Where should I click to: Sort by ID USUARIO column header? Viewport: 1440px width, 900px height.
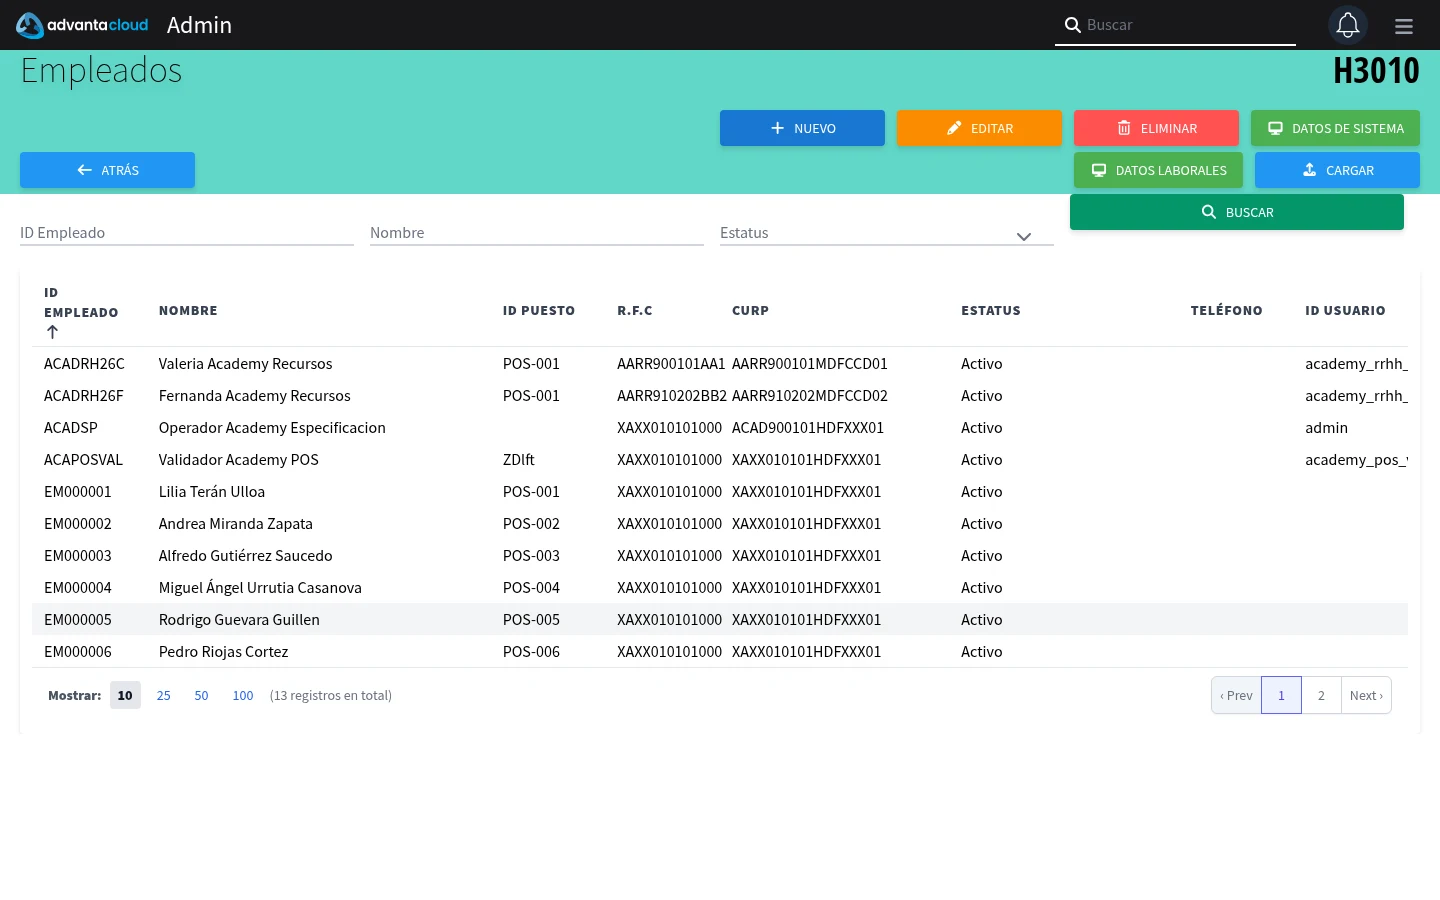1345,311
